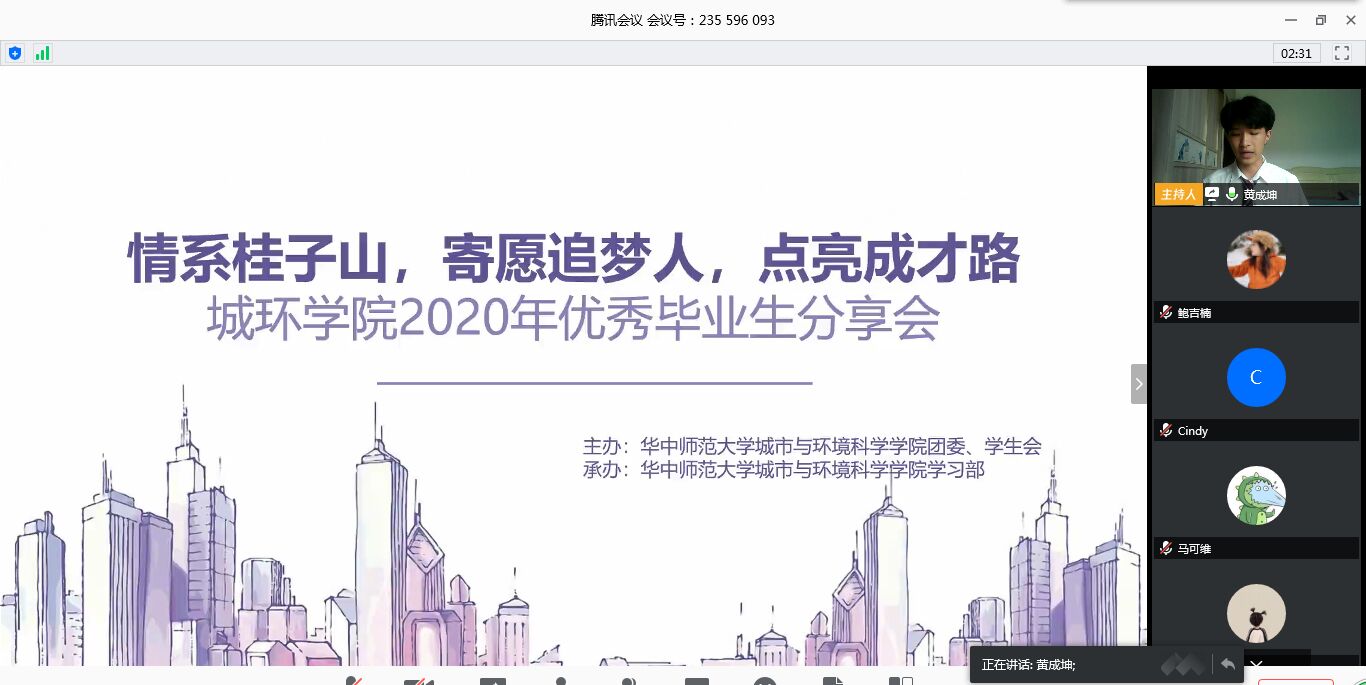
Task: Click the screen-share icon beside 黄成坤
Action: (1212, 194)
